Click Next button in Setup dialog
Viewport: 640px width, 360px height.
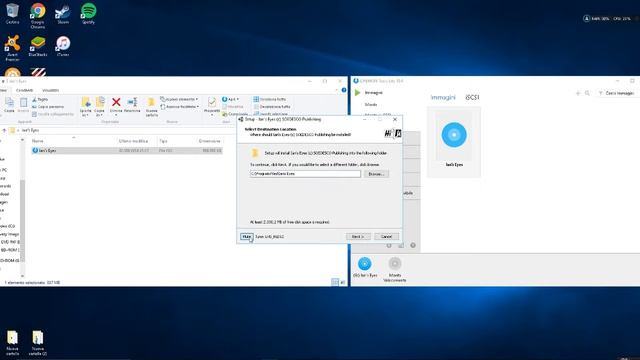coord(358,237)
